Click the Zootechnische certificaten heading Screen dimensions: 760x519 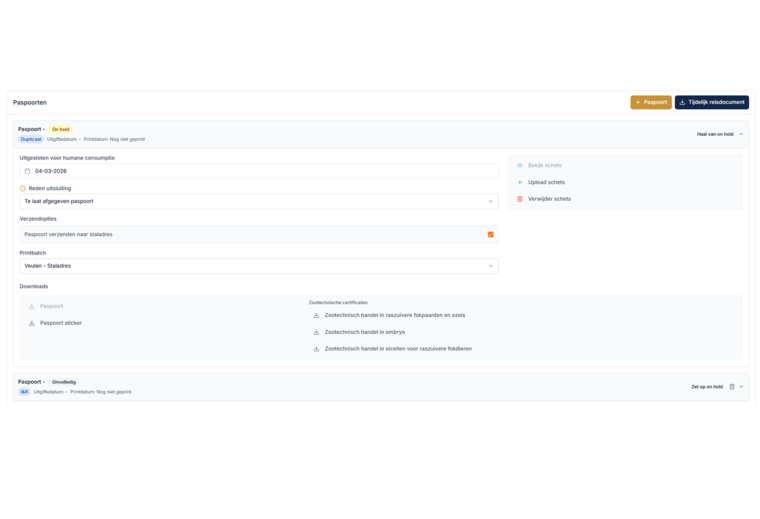(338, 302)
